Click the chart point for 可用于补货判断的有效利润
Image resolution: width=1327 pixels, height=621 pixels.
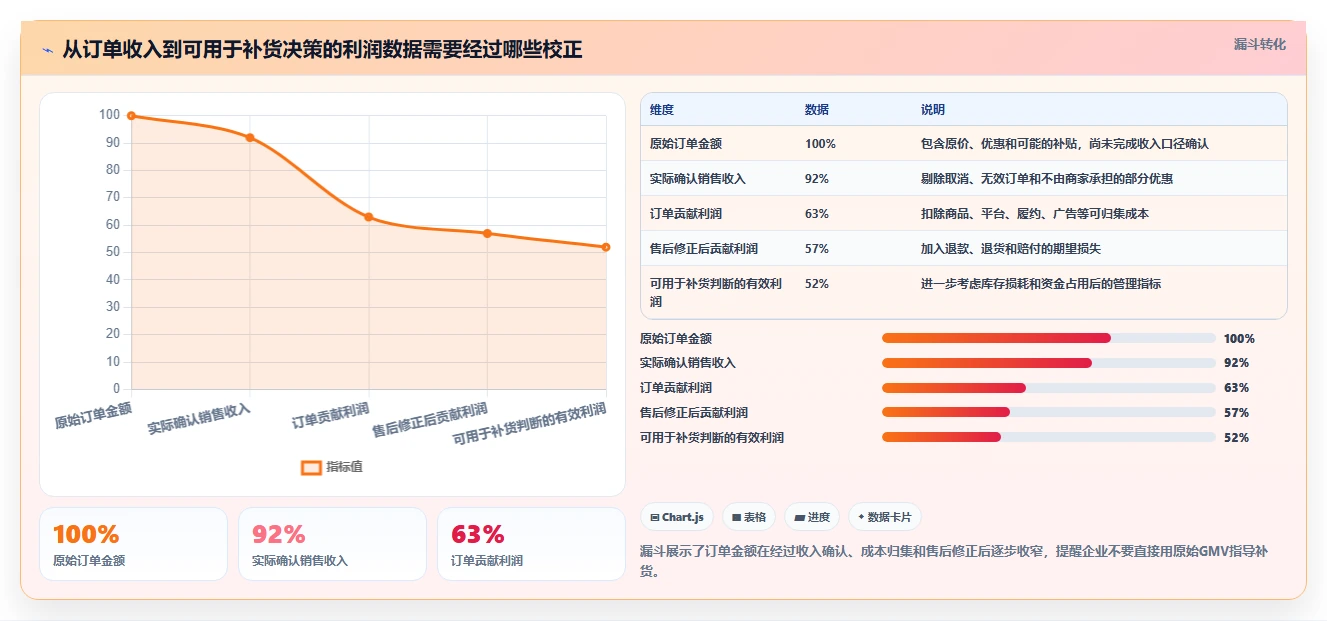605,247
